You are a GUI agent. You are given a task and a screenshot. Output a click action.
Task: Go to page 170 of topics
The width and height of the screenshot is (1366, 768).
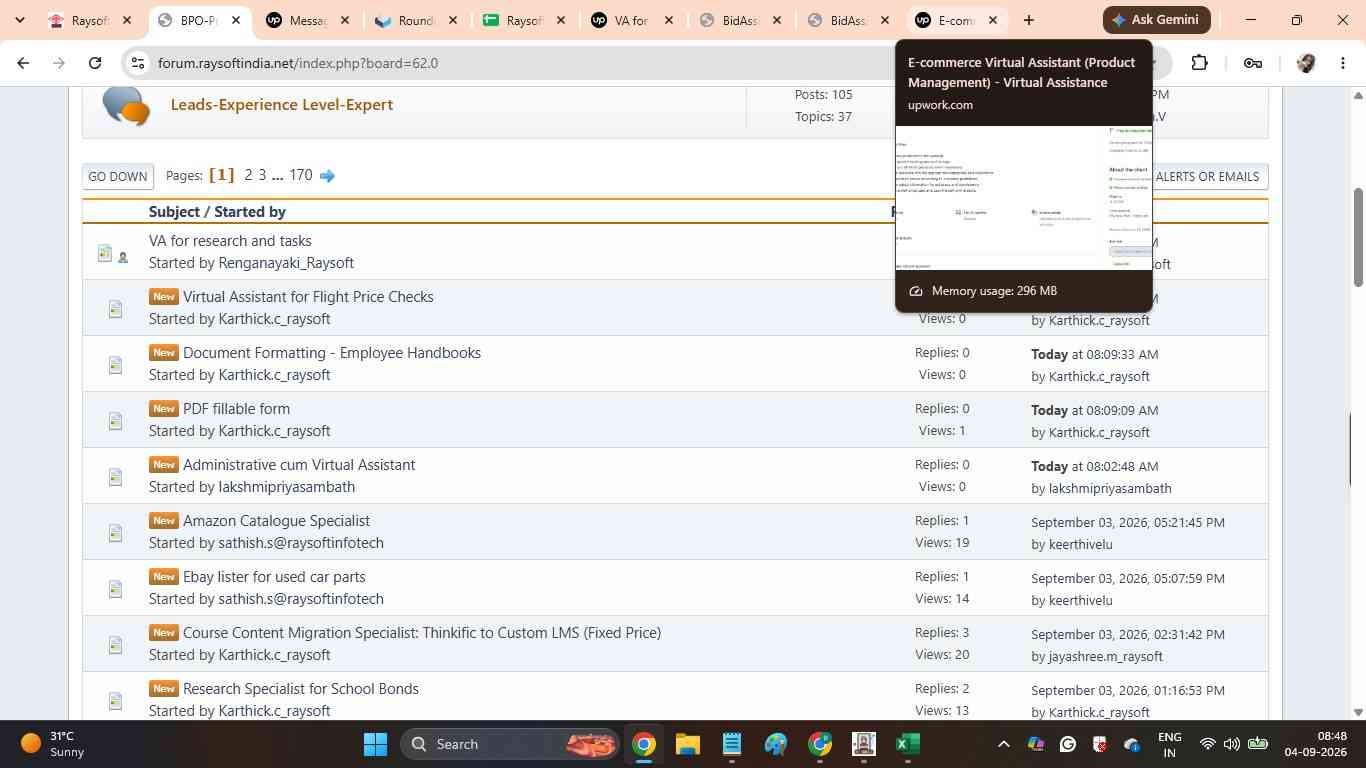[301, 175]
